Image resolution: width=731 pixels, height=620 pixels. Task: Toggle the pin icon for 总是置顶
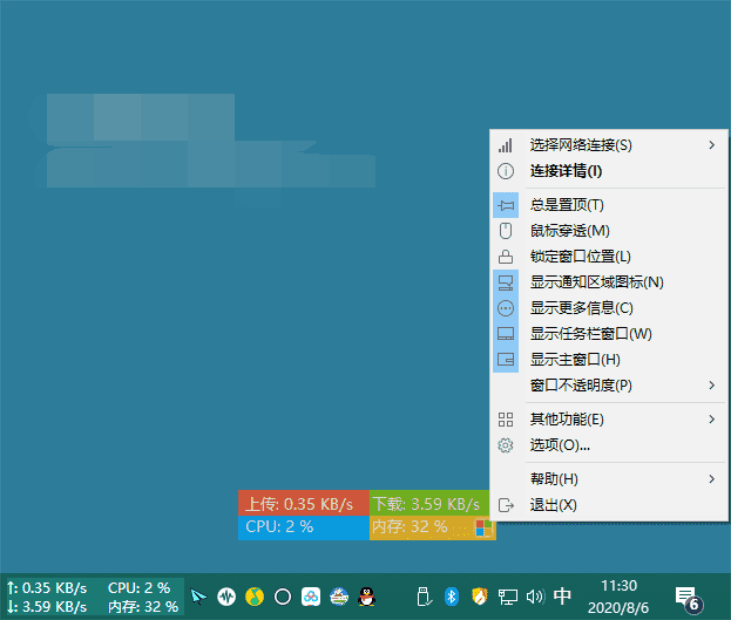505,205
